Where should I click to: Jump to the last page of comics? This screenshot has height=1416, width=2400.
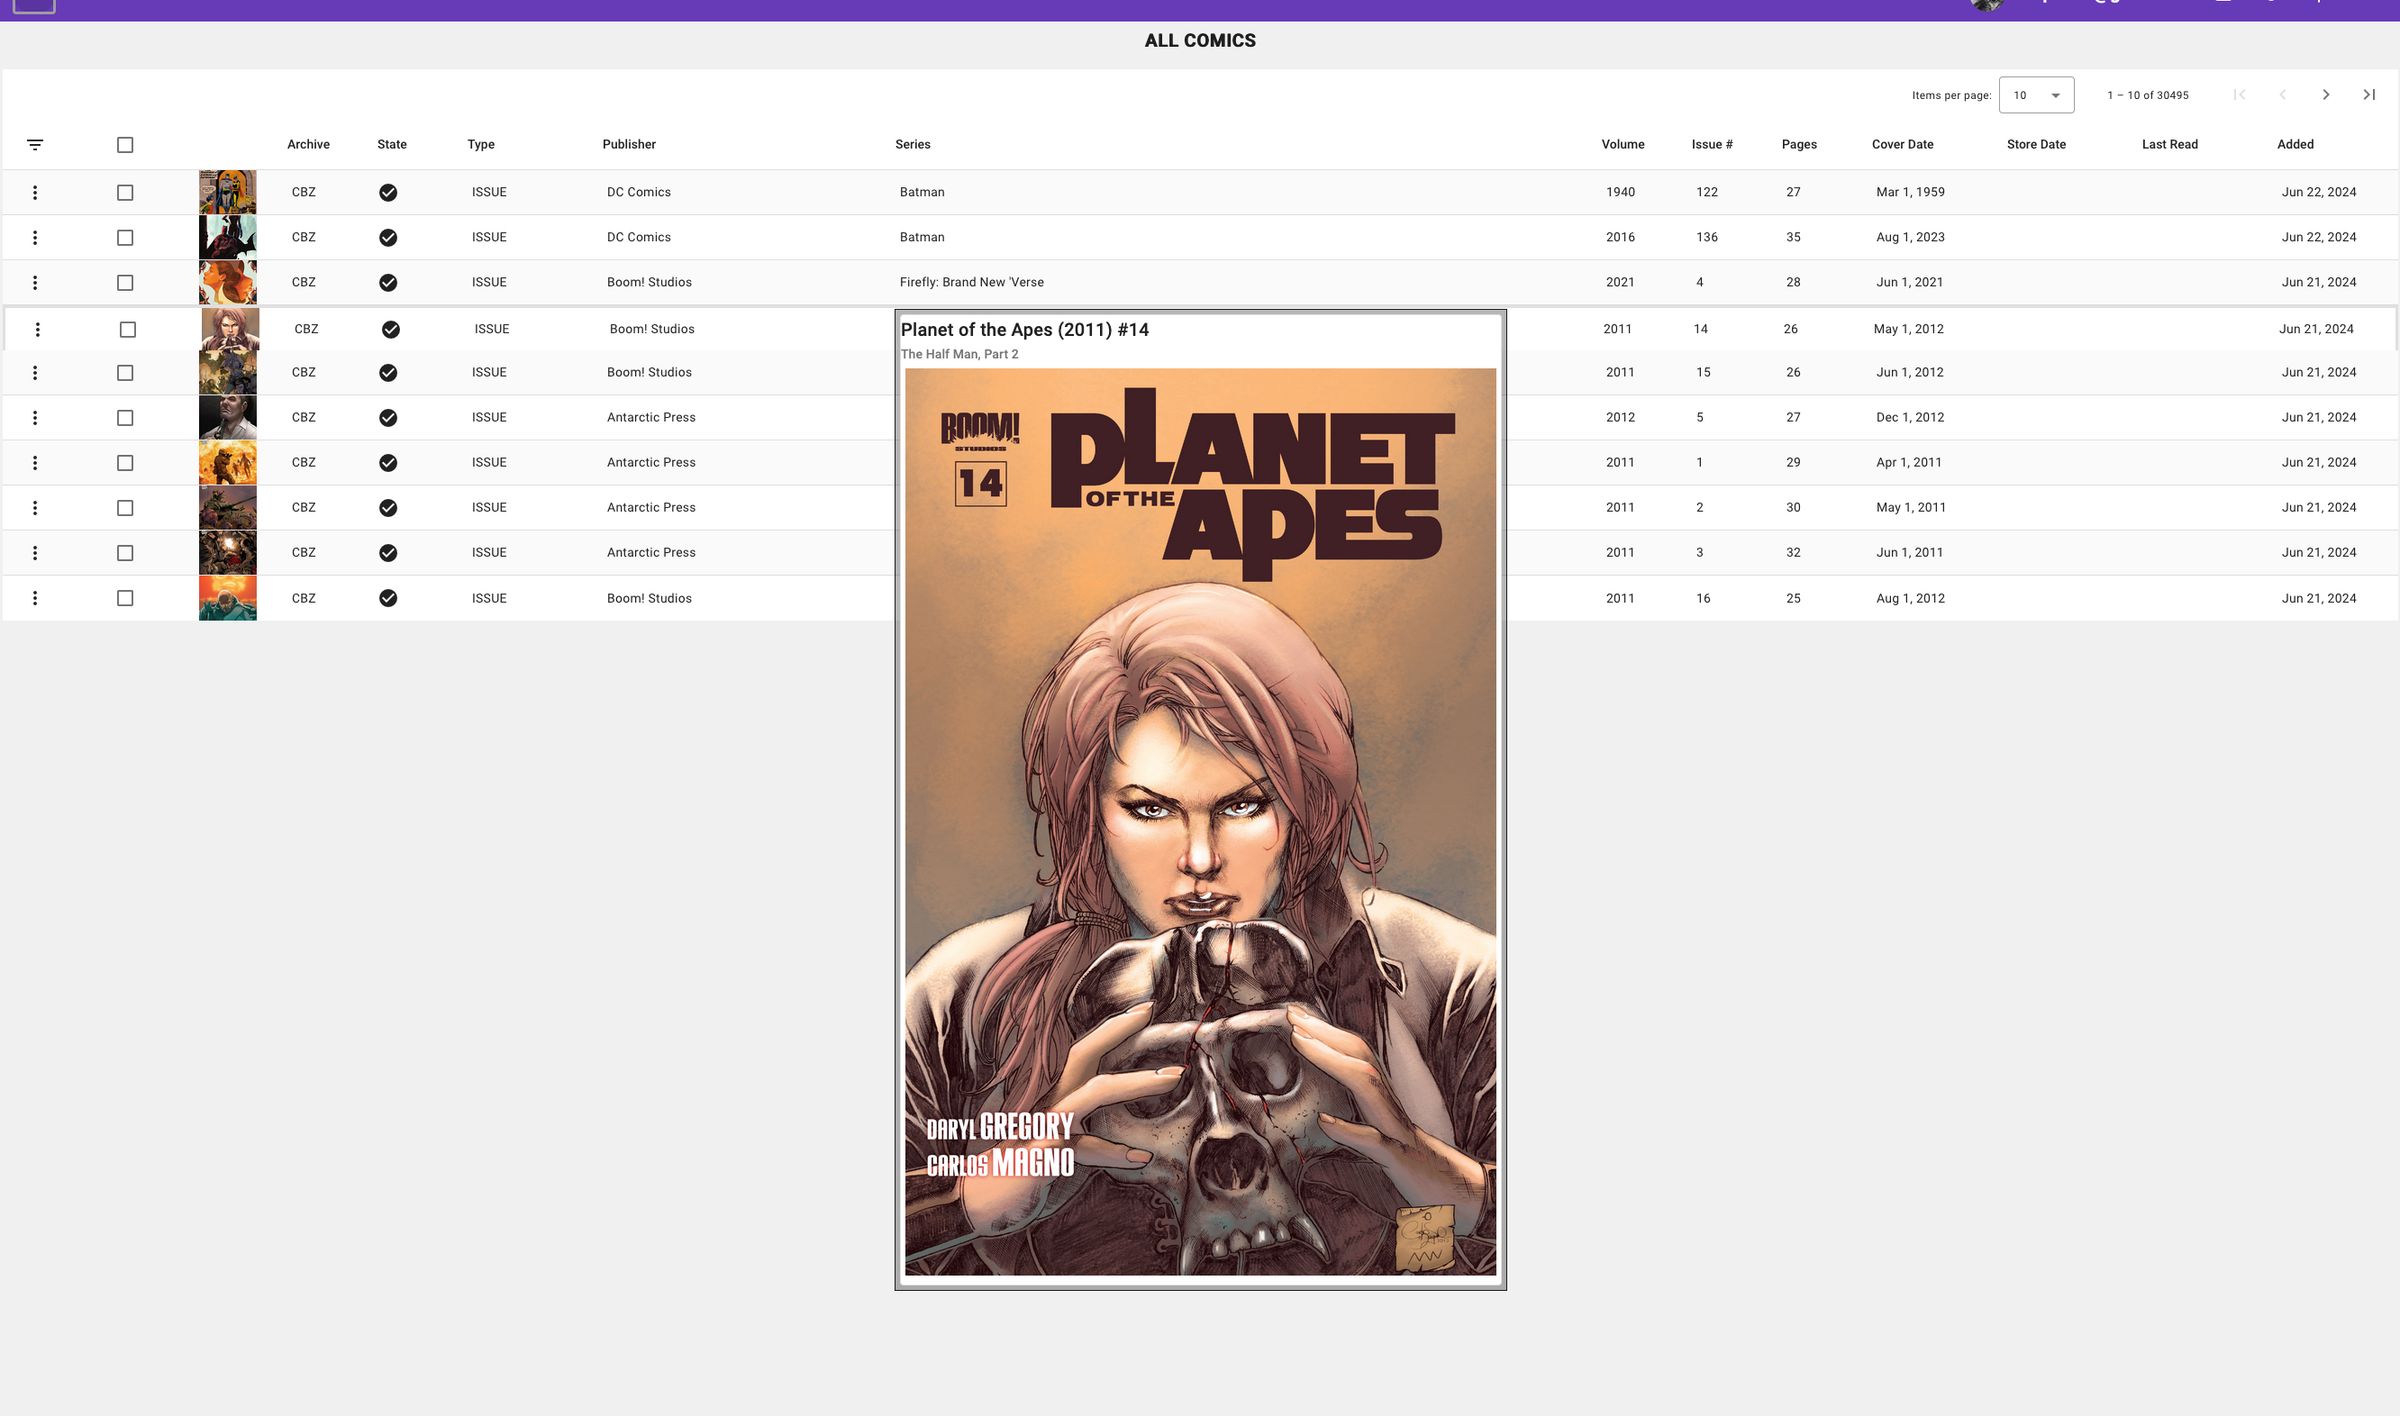(x=2368, y=94)
